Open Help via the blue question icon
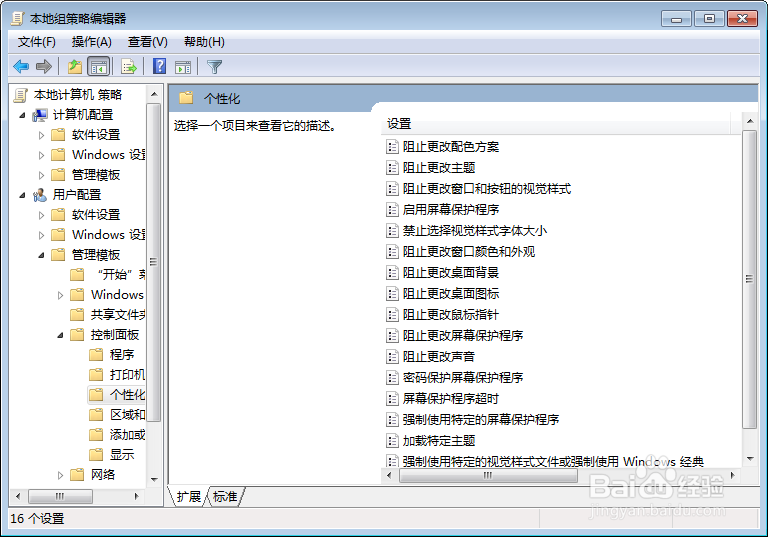The width and height of the screenshot is (768, 537). pyautogui.click(x=159, y=66)
